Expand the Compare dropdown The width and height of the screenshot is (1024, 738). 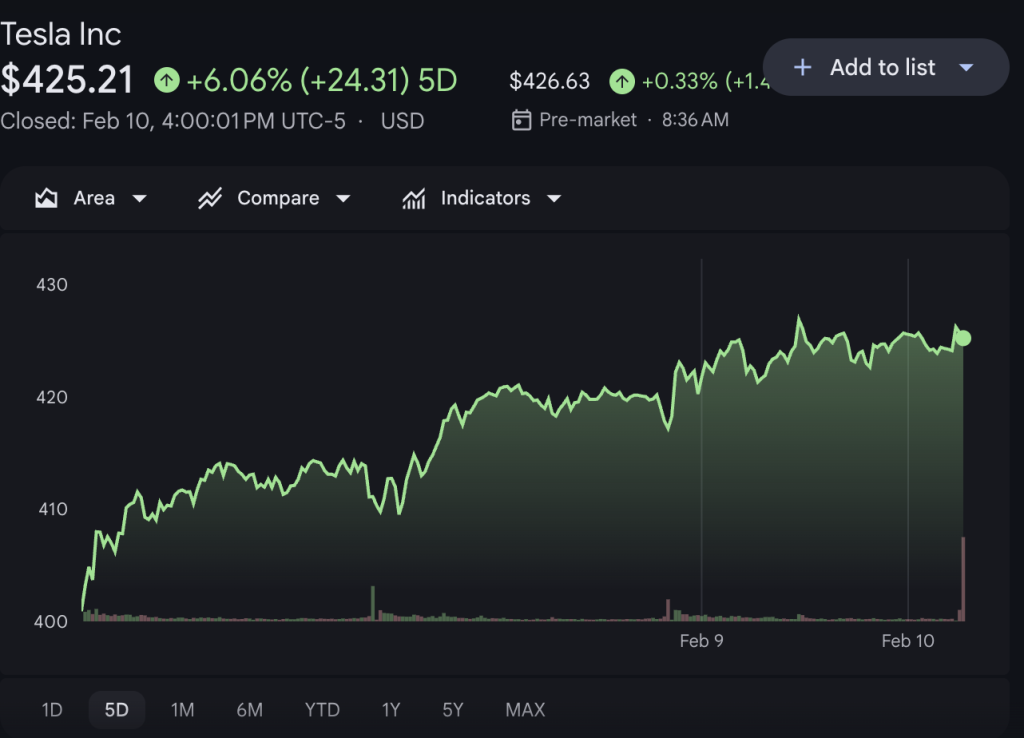[x=344, y=198]
